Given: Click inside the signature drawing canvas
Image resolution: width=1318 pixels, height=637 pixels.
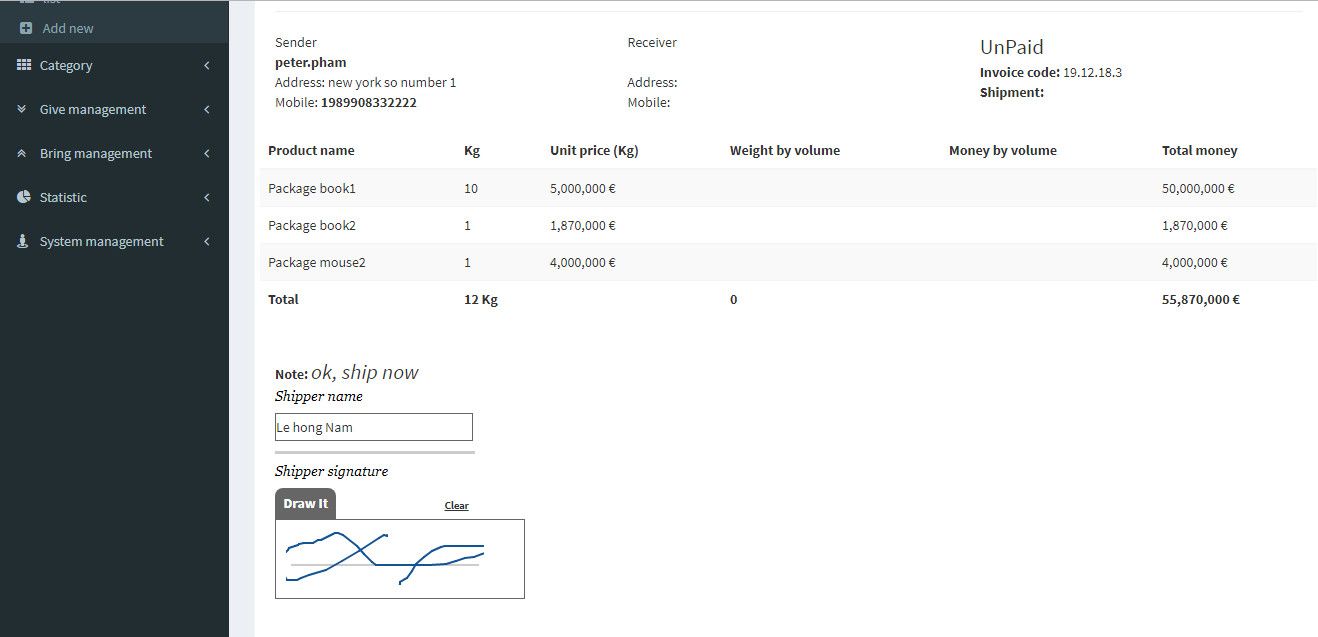Looking at the screenshot, I should click(399, 558).
